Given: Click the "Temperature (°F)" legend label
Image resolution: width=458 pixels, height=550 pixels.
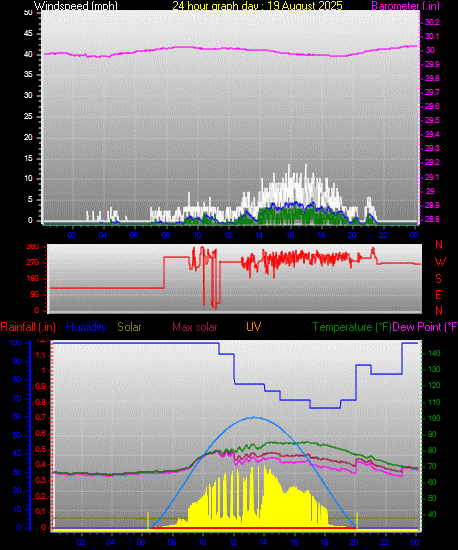Looking at the screenshot, I should tap(352, 327).
